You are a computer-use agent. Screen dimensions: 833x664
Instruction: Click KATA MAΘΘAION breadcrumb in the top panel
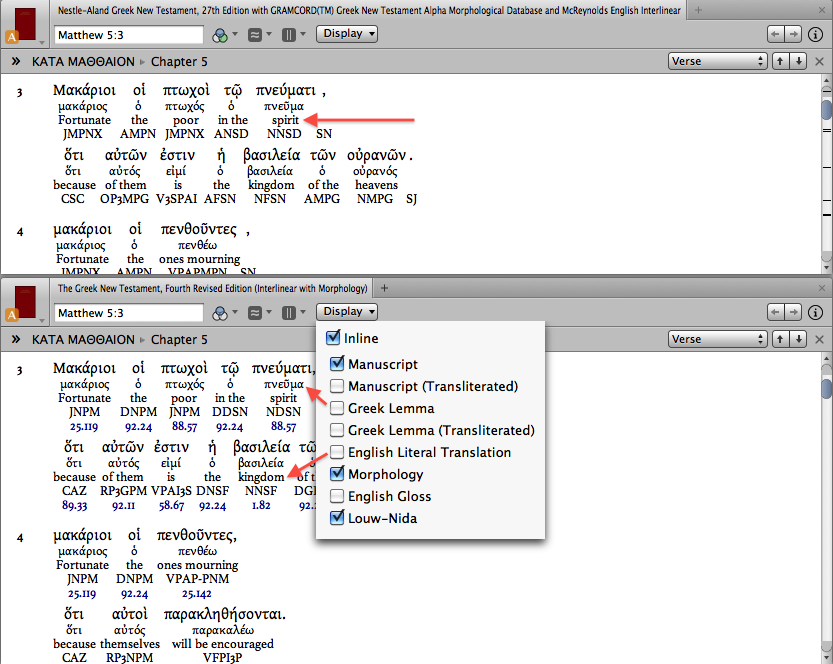tap(83, 62)
